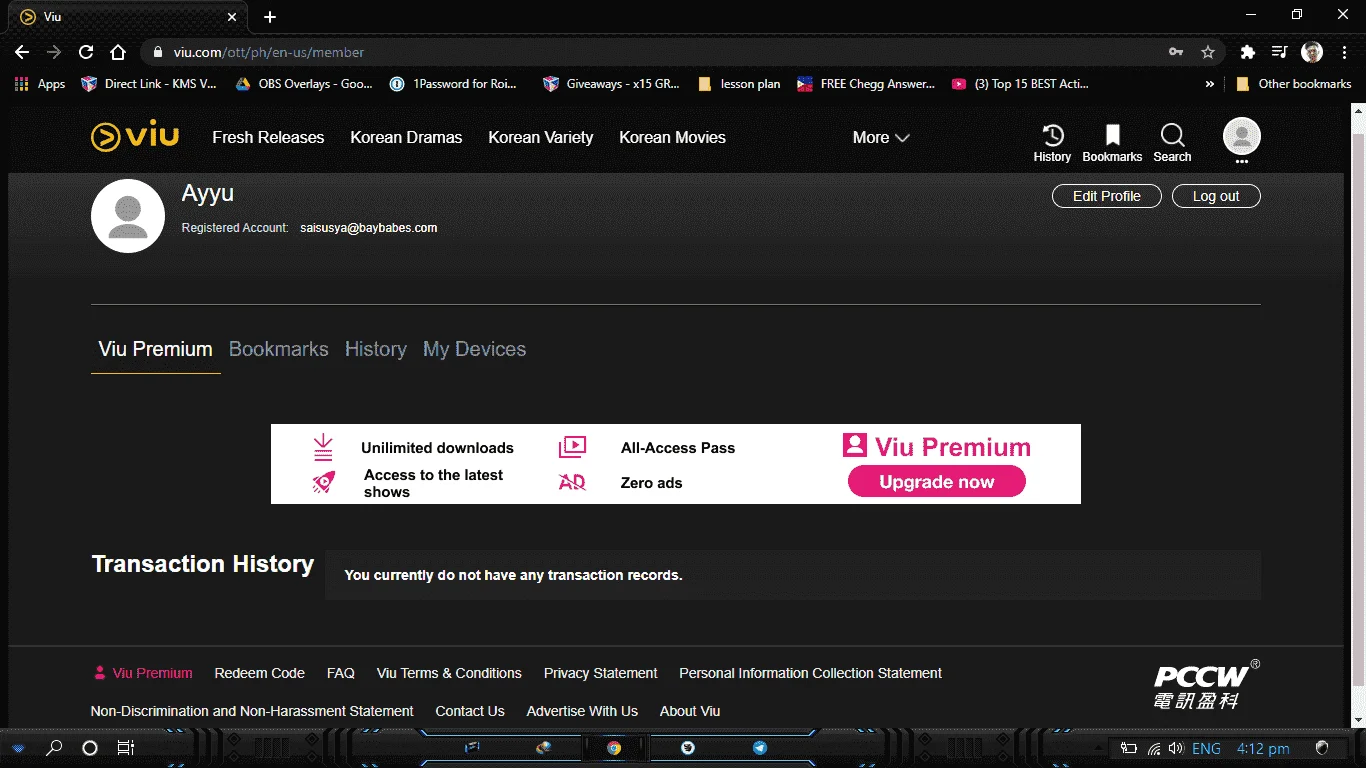Image resolution: width=1366 pixels, height=768 pixels.
Task: Open the Chrome extensions puzzle icon
Action: (x=1247, y=52)
